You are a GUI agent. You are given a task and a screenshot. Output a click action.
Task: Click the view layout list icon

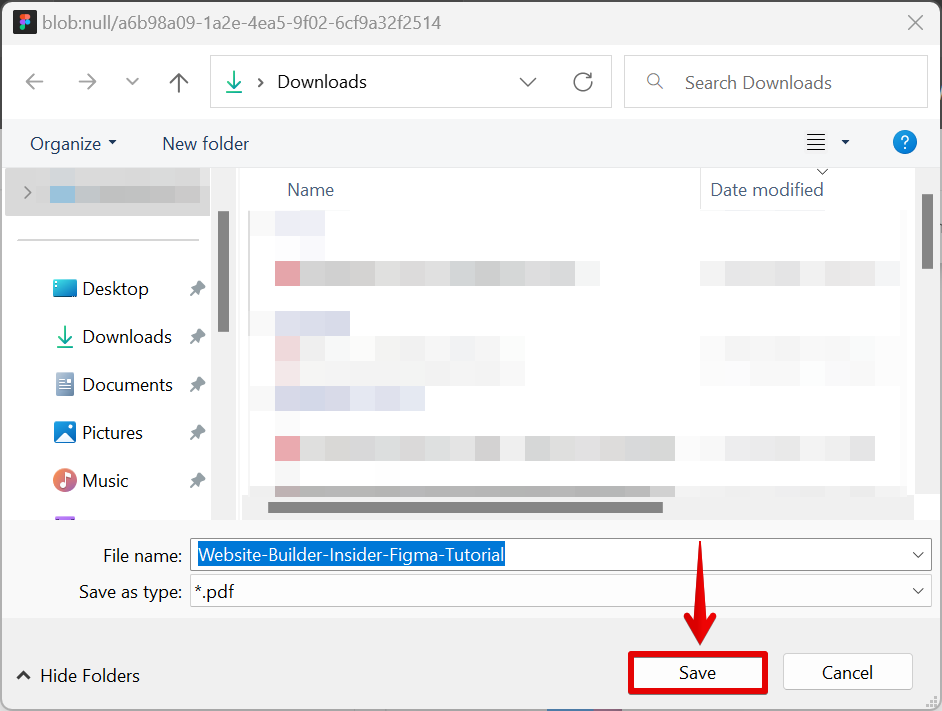(x=816, y=143)
